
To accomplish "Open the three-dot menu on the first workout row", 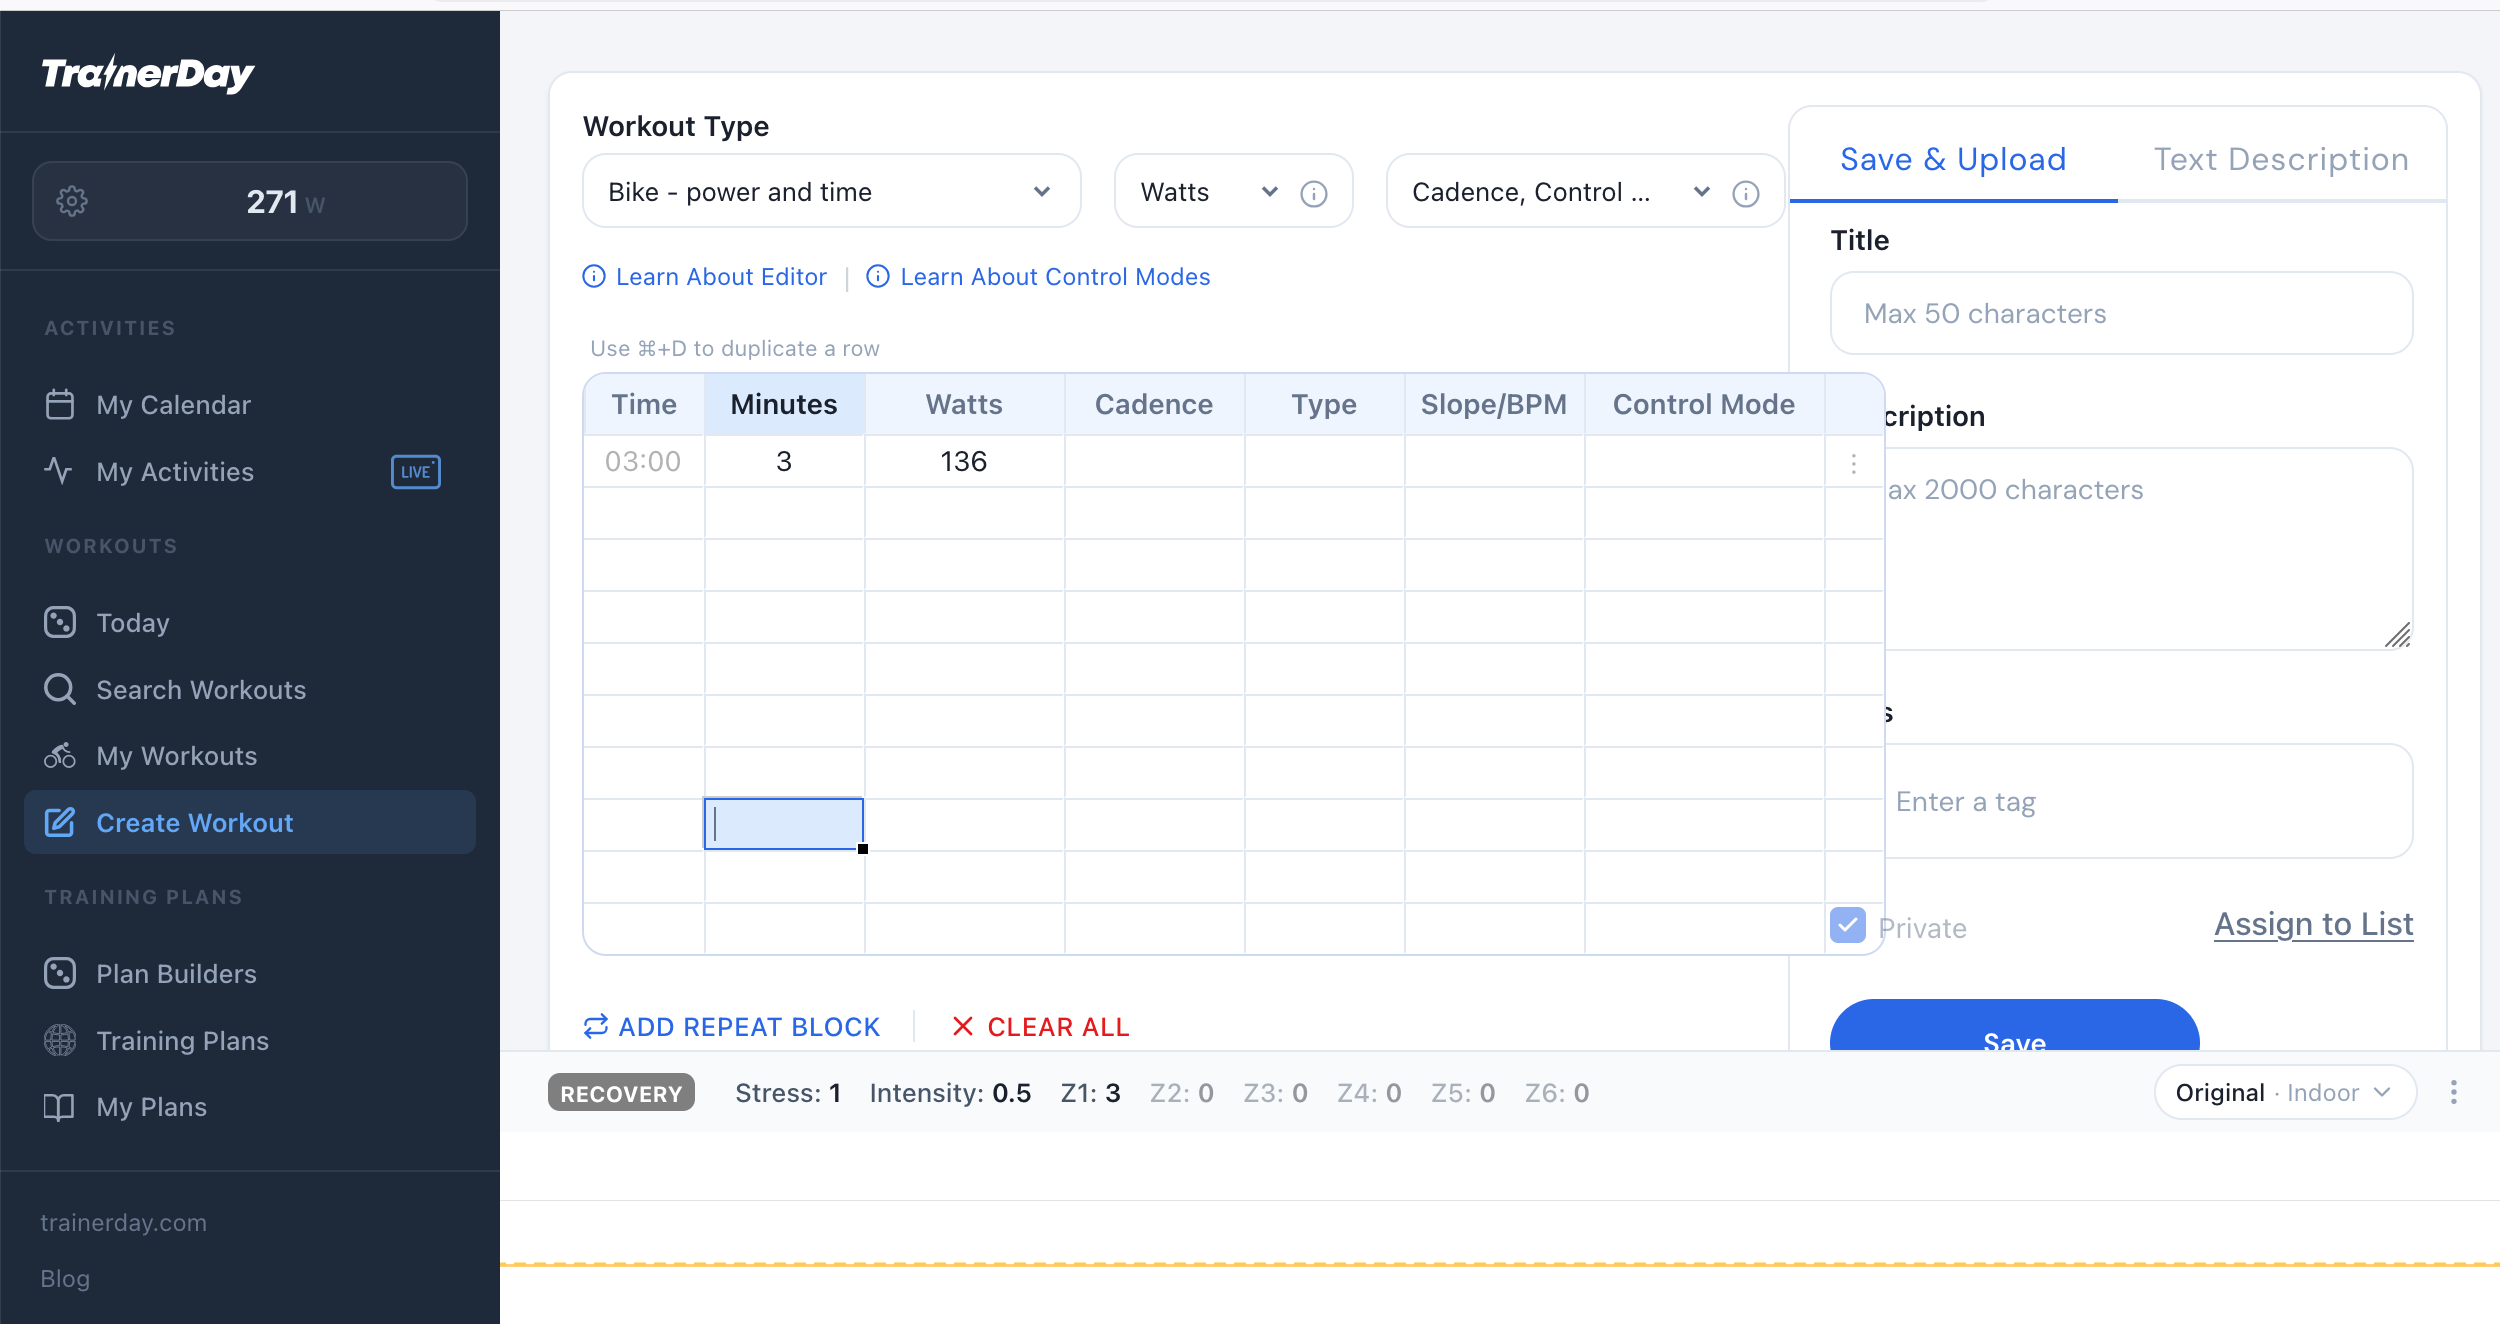I will [x=1853, y=463].
